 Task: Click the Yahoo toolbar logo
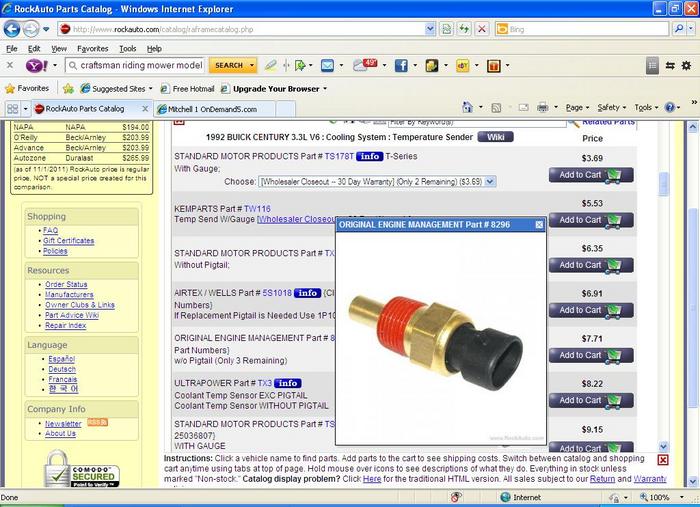coord(37,66)
